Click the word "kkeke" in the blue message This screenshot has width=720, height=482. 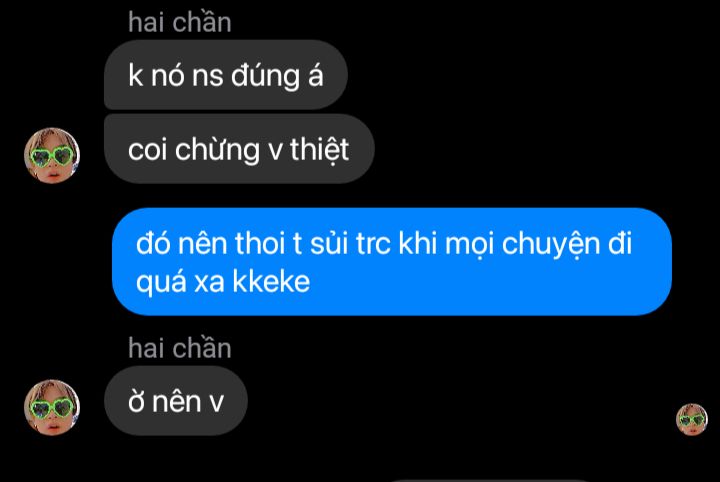point(271,281)
